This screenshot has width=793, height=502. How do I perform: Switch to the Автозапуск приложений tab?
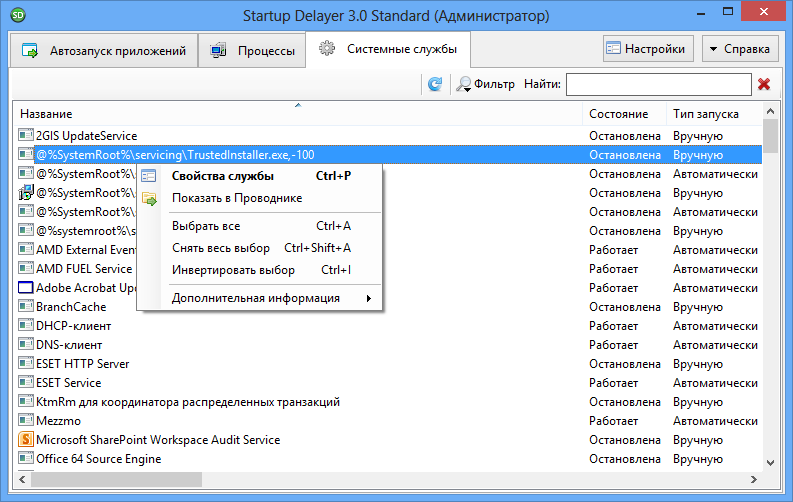104,50
